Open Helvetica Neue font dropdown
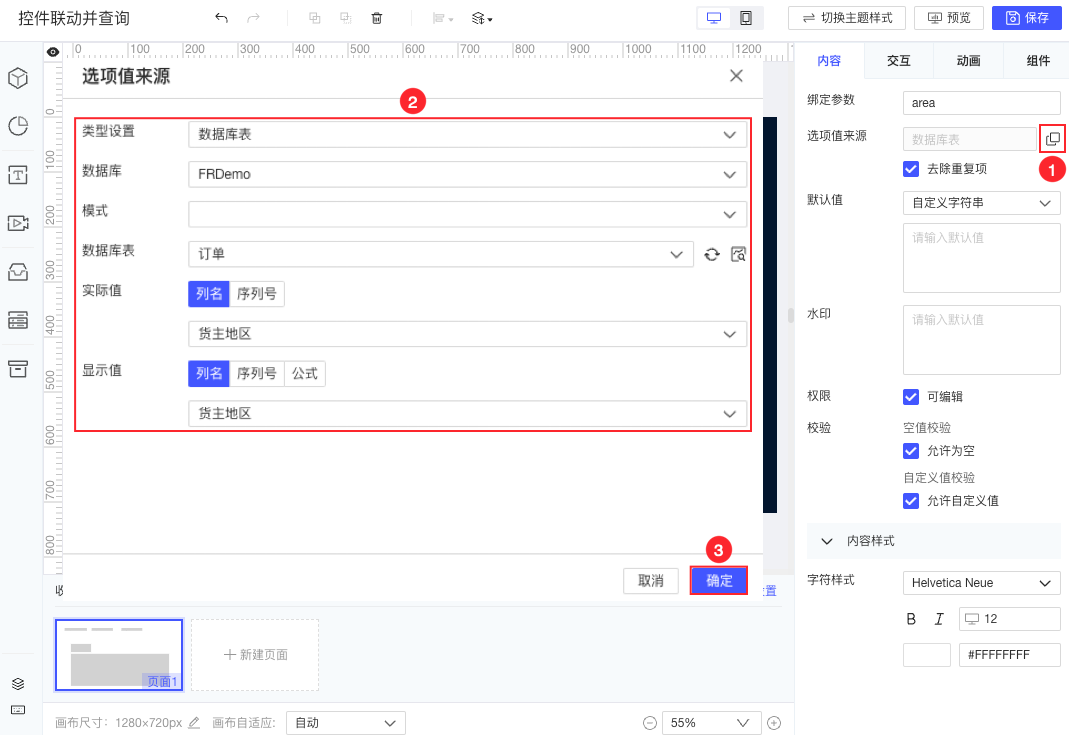Viewport: 1069px width, 735px height. pyautogui.click(x=981, y=583)
